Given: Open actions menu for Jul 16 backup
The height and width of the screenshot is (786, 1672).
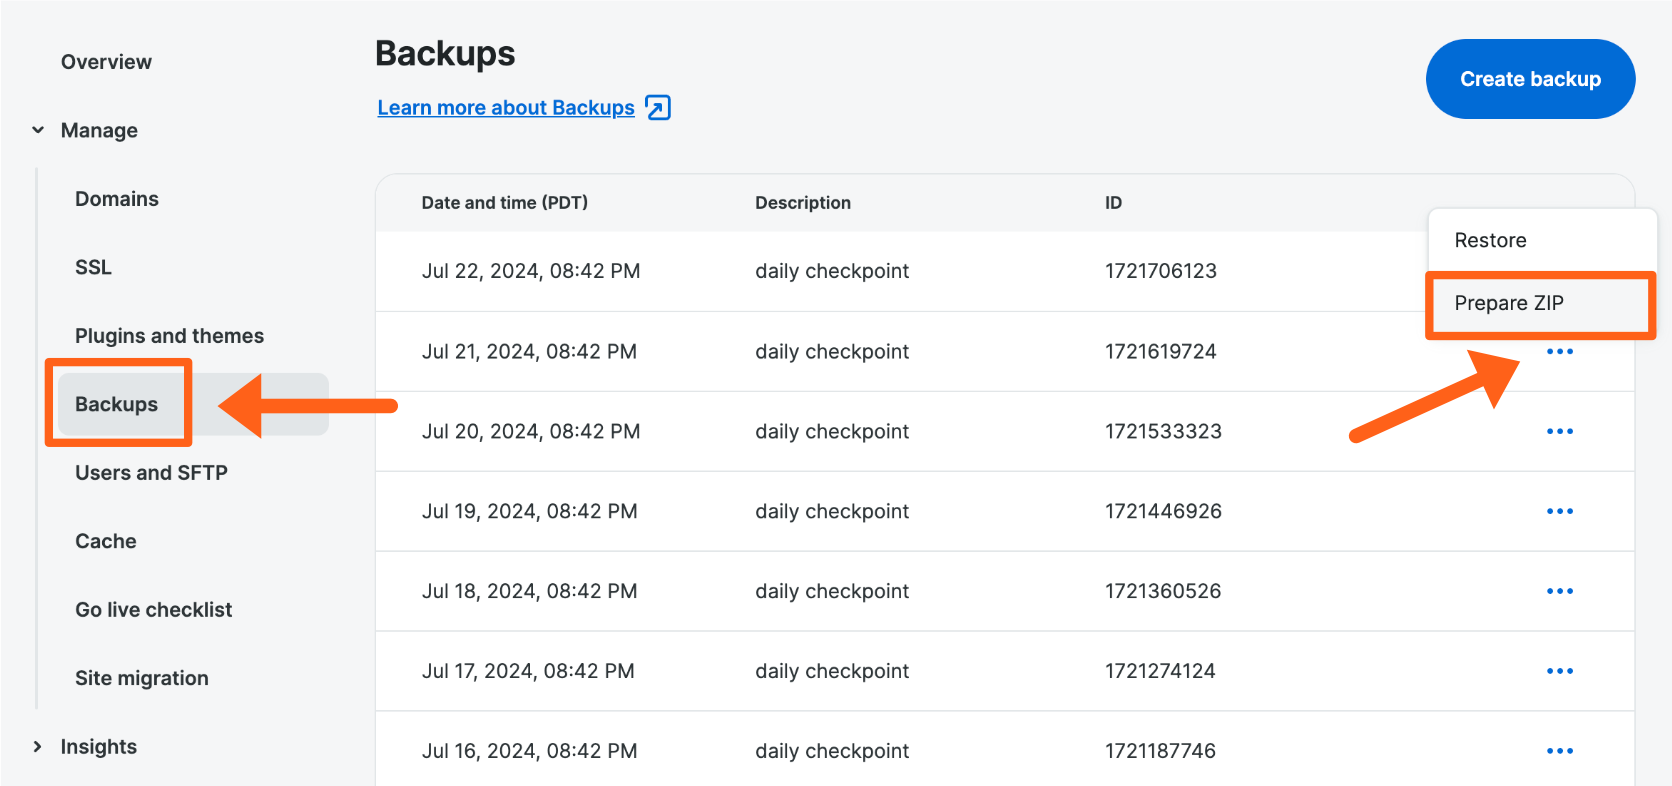Looking at the screenshot, I should [x=1559, y=751].
